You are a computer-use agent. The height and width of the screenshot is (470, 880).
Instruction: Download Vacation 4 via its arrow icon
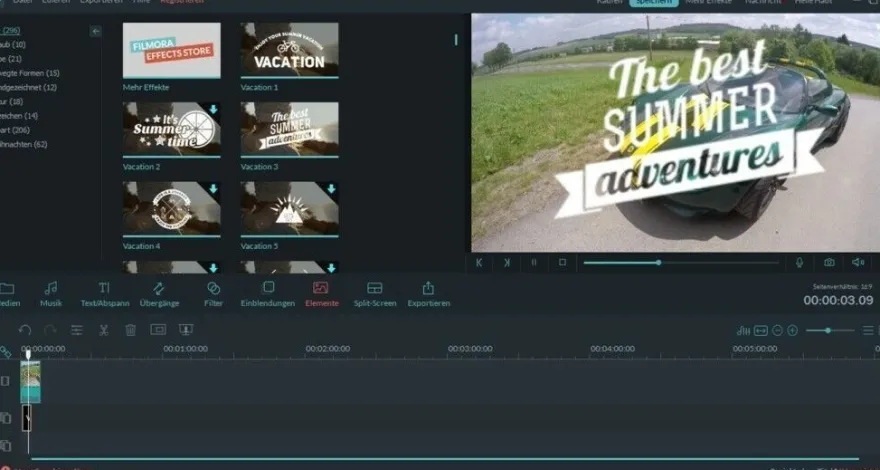[x=213, y=189]
